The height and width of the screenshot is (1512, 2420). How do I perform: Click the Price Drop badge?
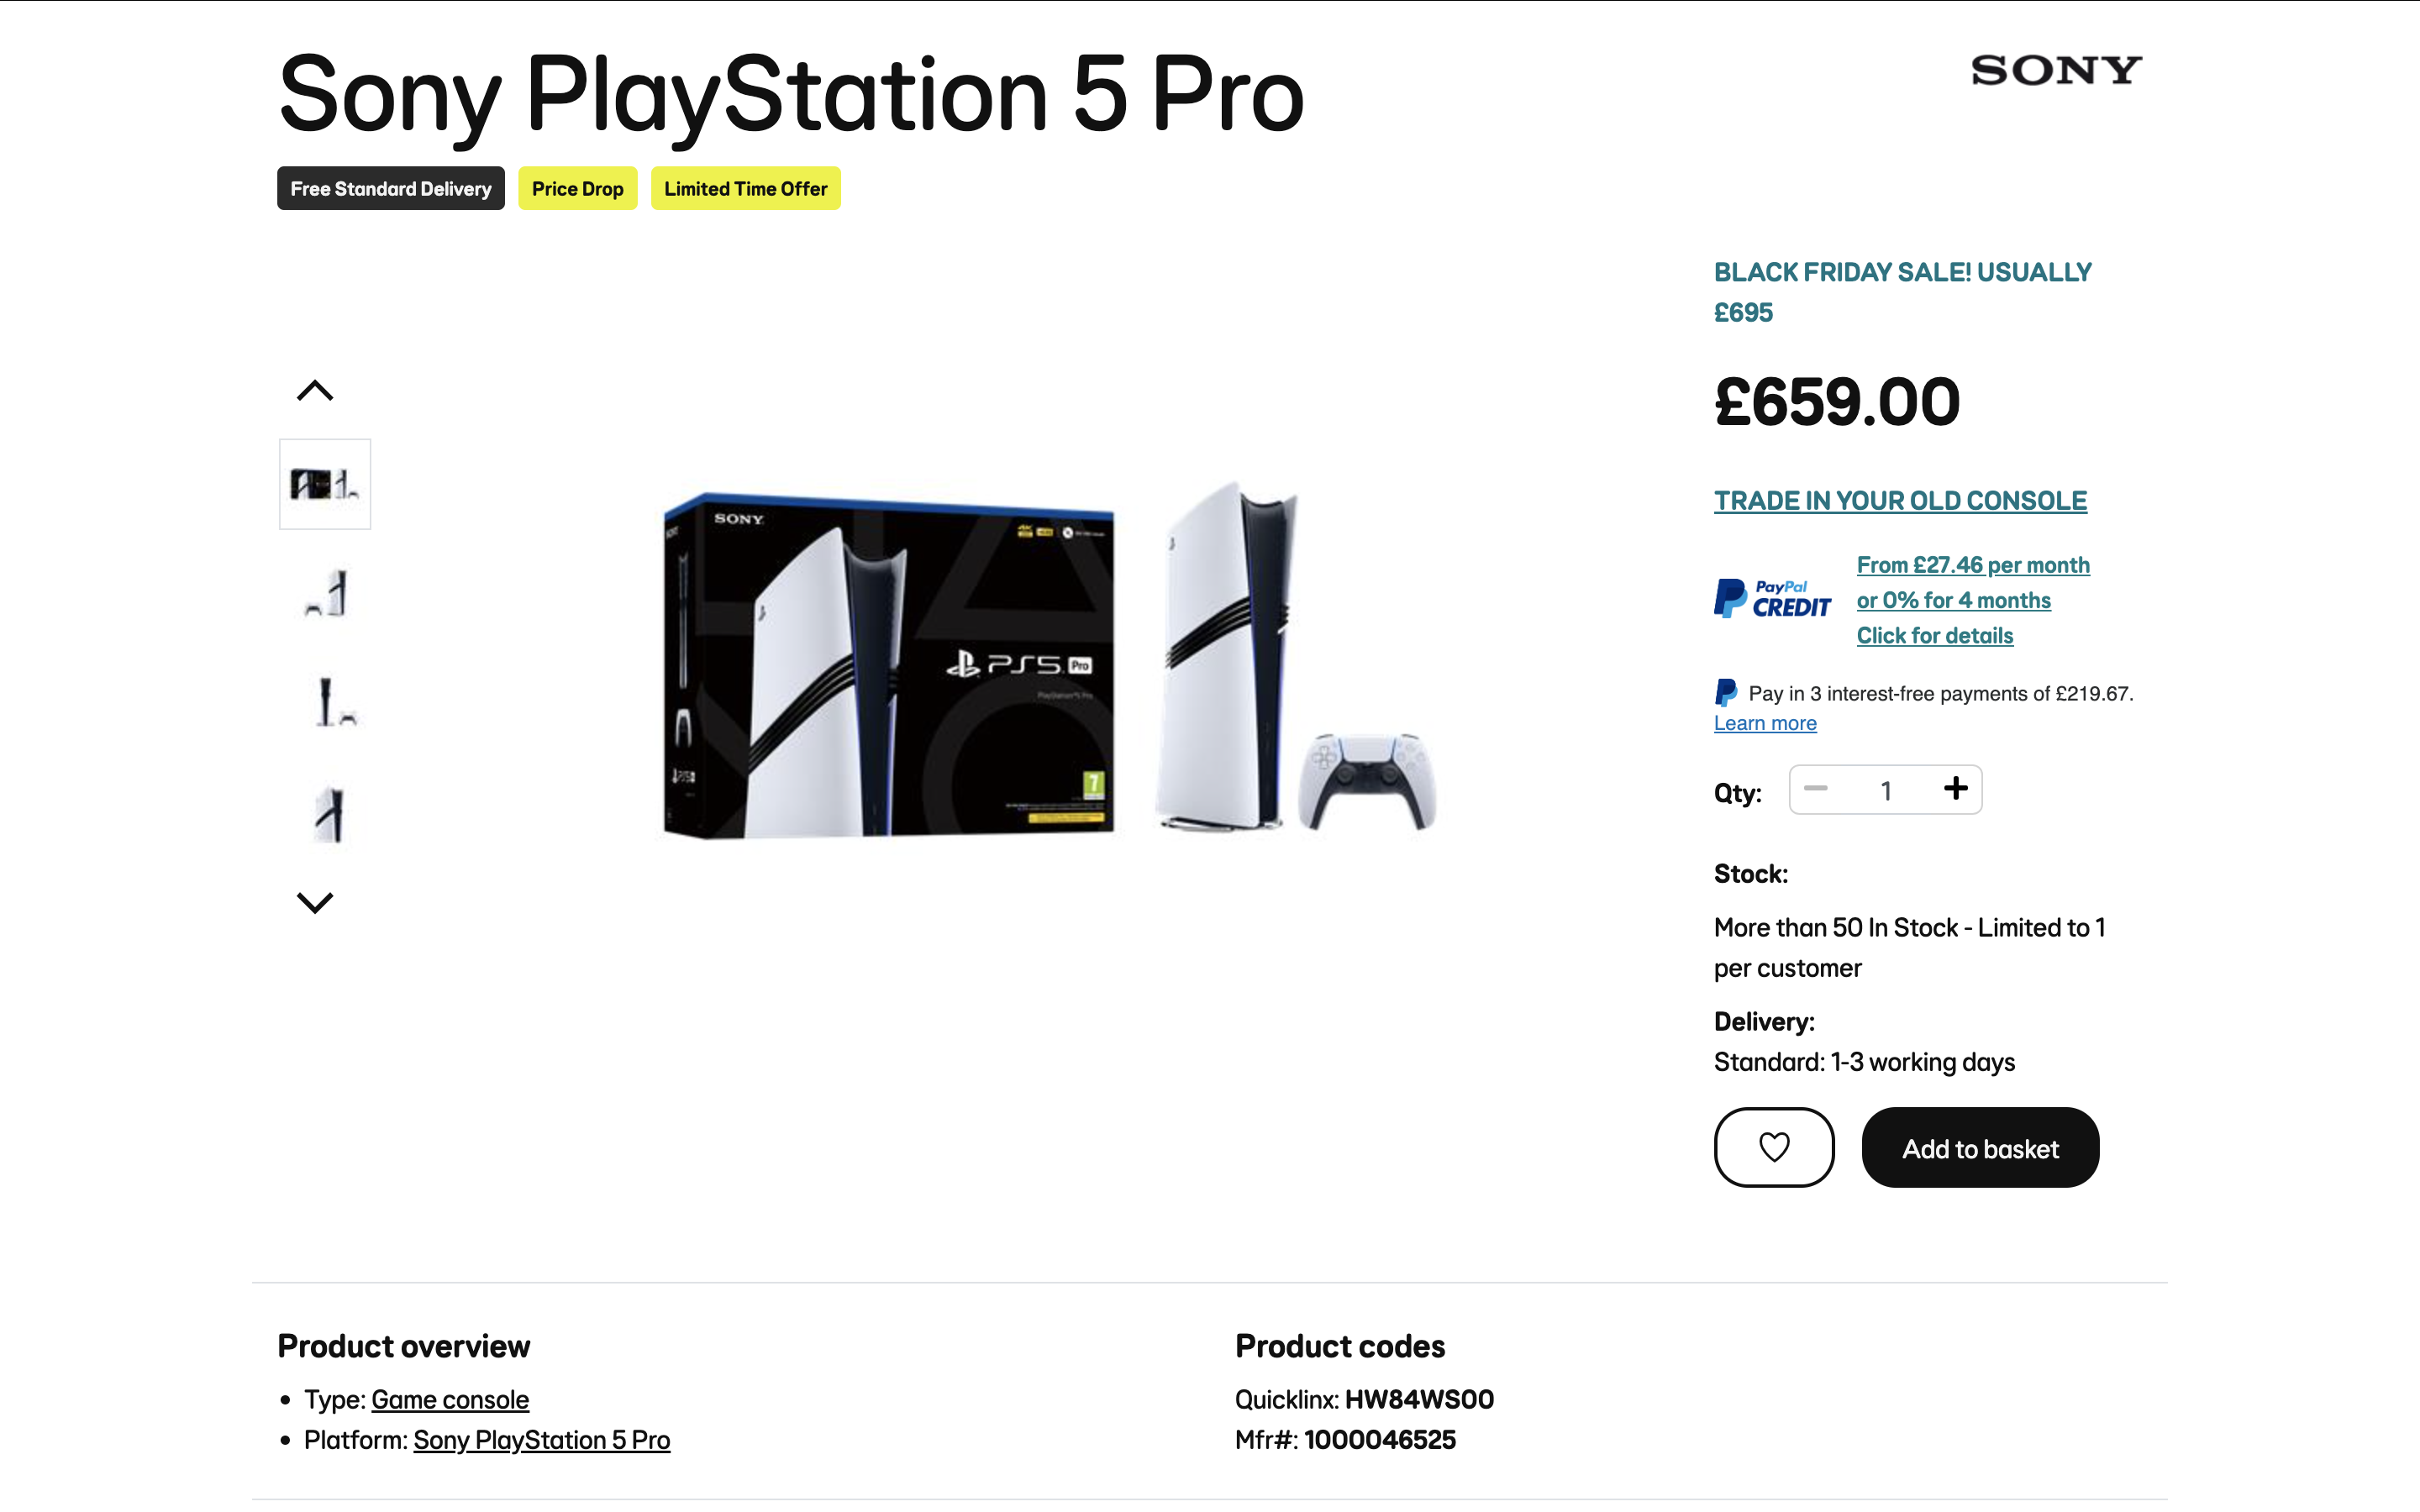(x=577, y=189)
